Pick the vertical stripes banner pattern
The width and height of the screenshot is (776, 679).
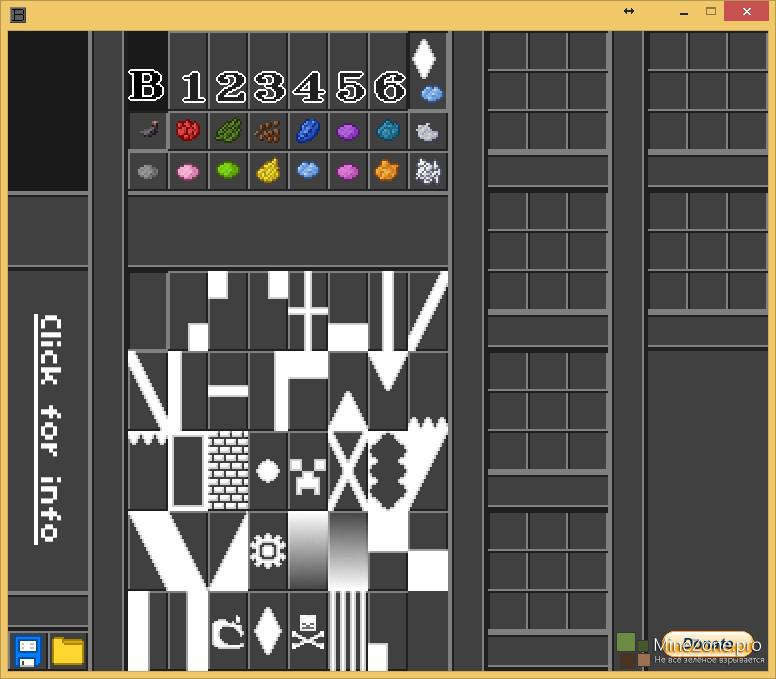point(348,631)
